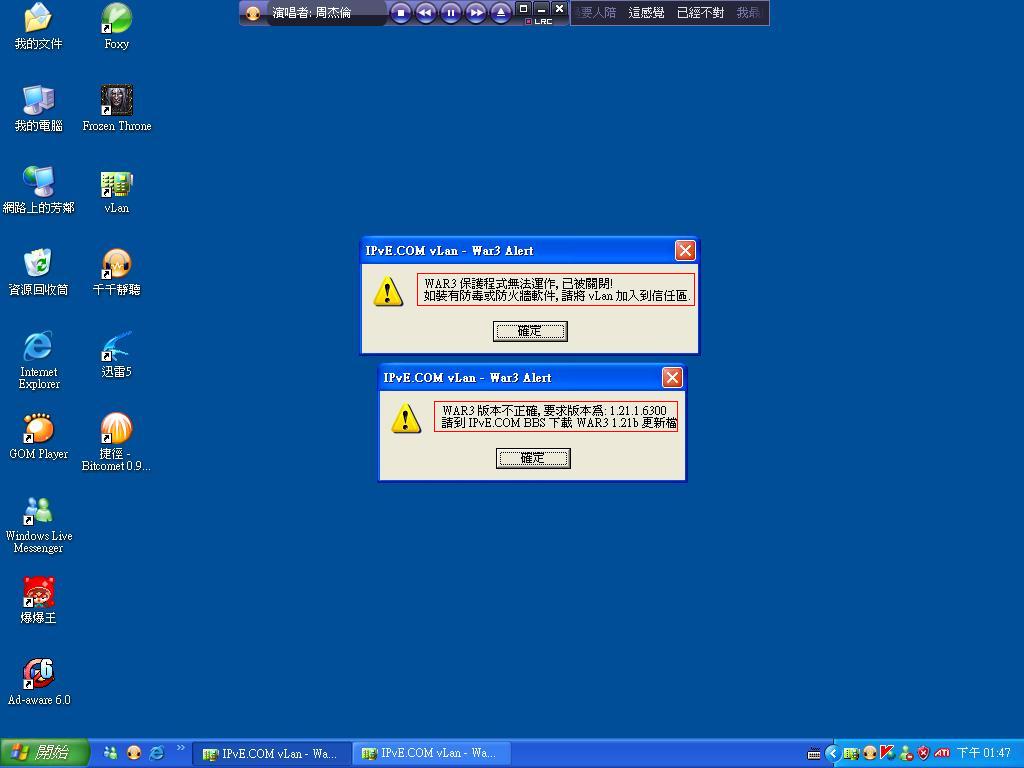Open the Frozen Throne desktop shortcut
The height and width of the screenshot is (768, 1024).
(x=117, y=101)
